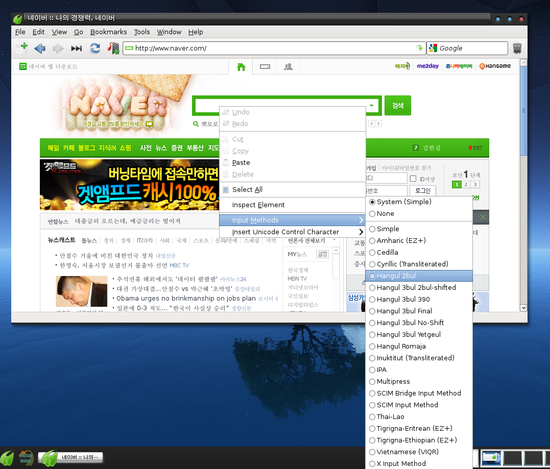Click the green Naver search button
Viewport: 550px width, 469px height.
[x=398, y=106]
